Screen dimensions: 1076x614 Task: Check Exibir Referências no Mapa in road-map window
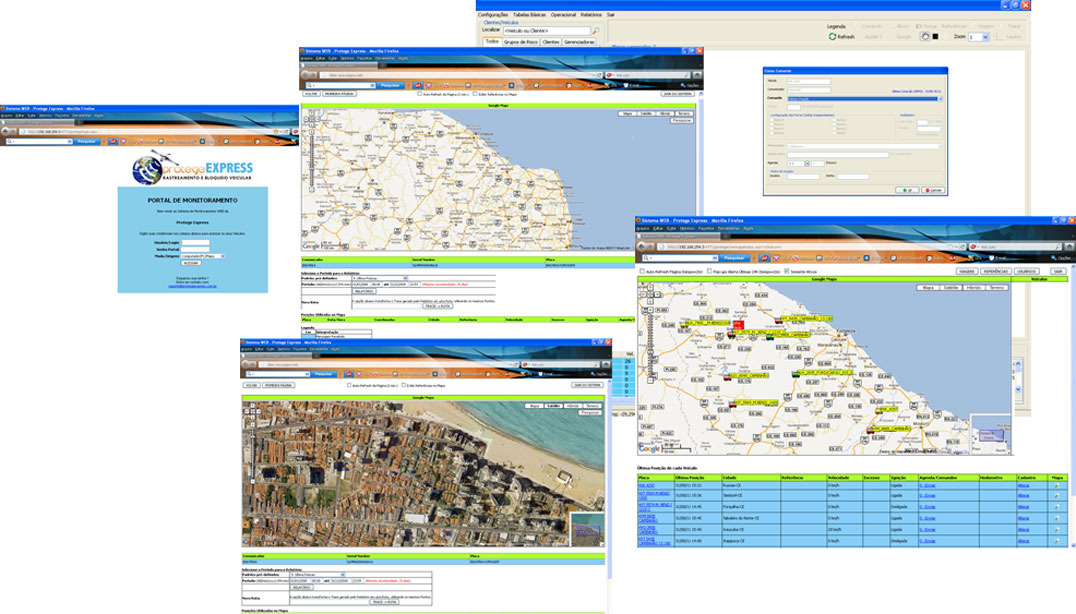(x=475, y=94)
